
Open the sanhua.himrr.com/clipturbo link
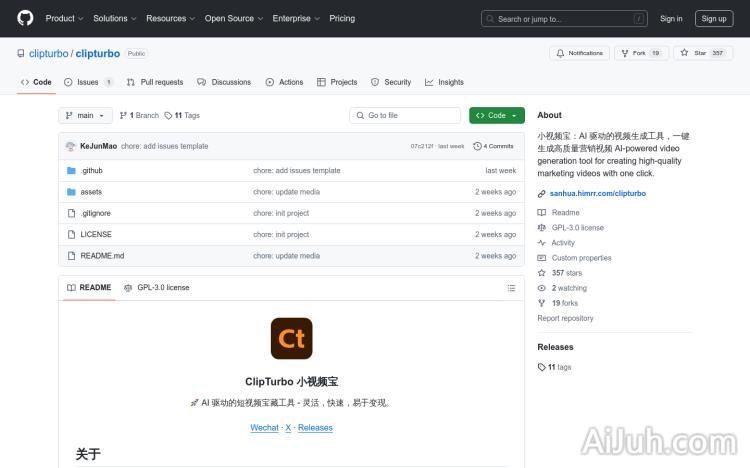(597, 193)
